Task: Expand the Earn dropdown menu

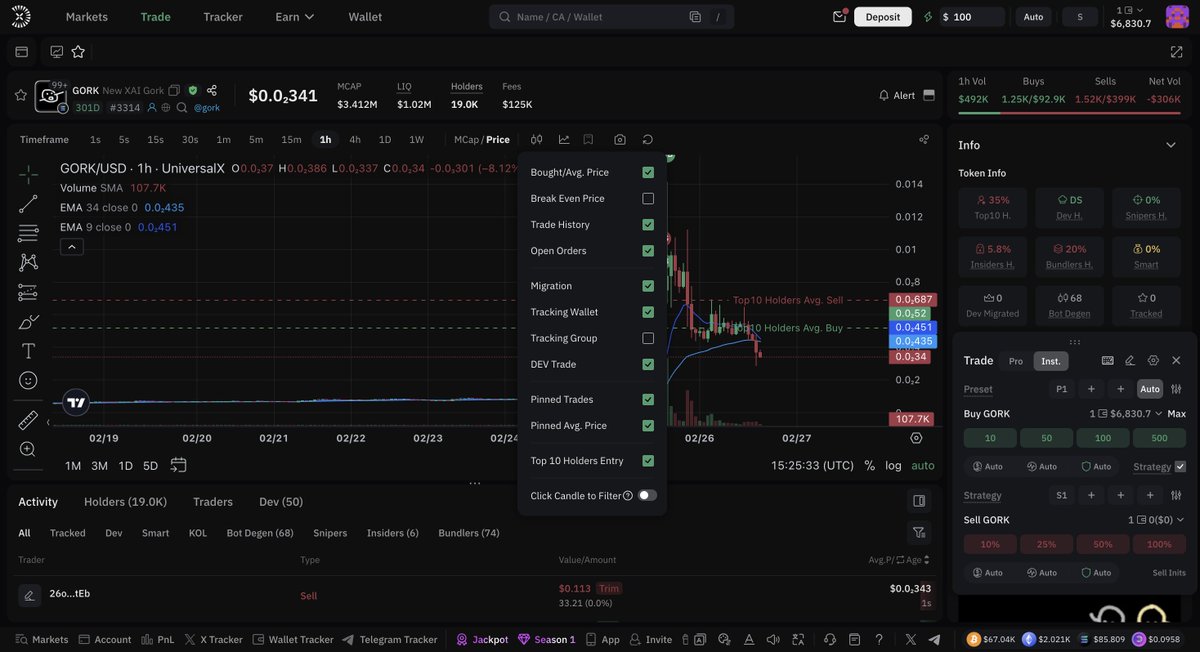Action: point(295,16)
